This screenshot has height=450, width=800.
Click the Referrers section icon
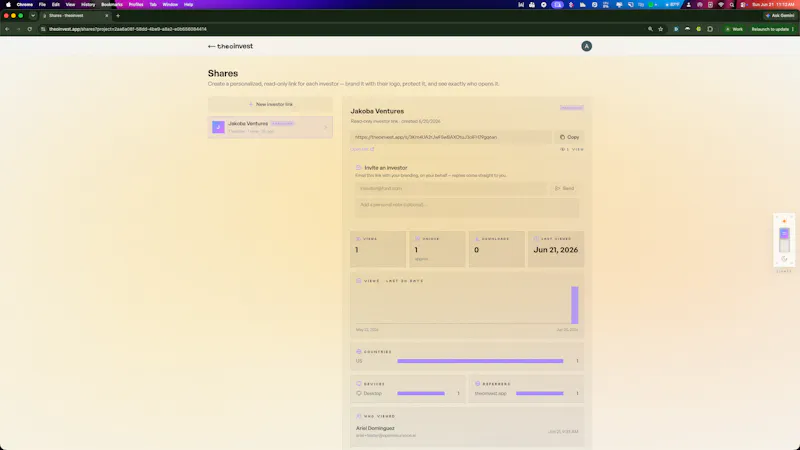478,384
